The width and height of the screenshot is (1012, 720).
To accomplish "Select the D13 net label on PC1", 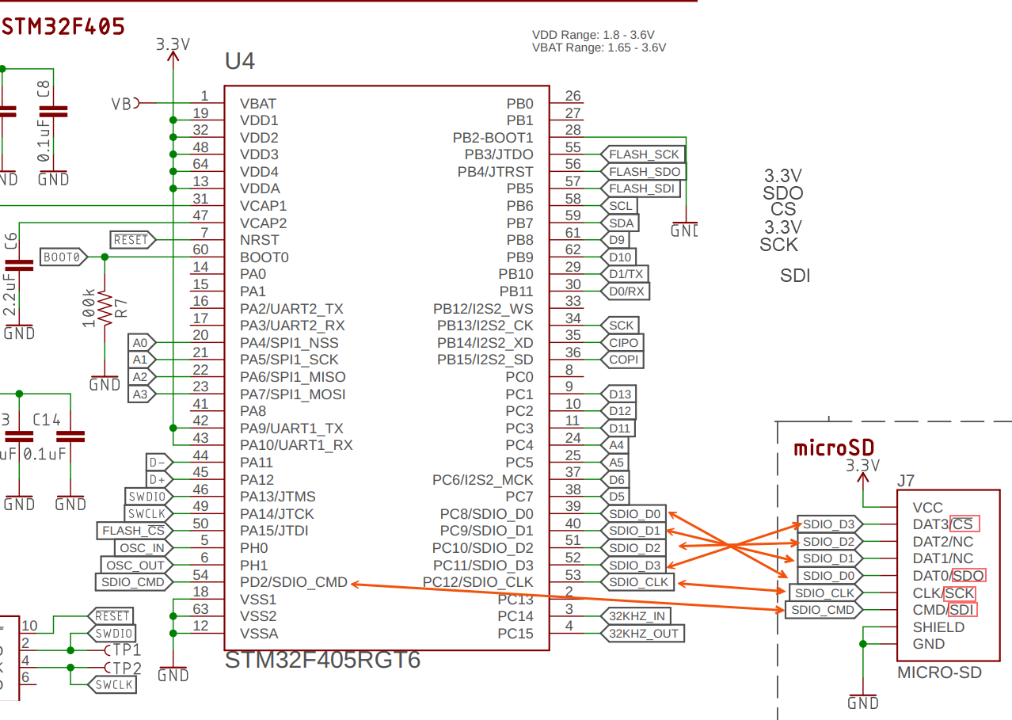I will [x=619, y=394].
